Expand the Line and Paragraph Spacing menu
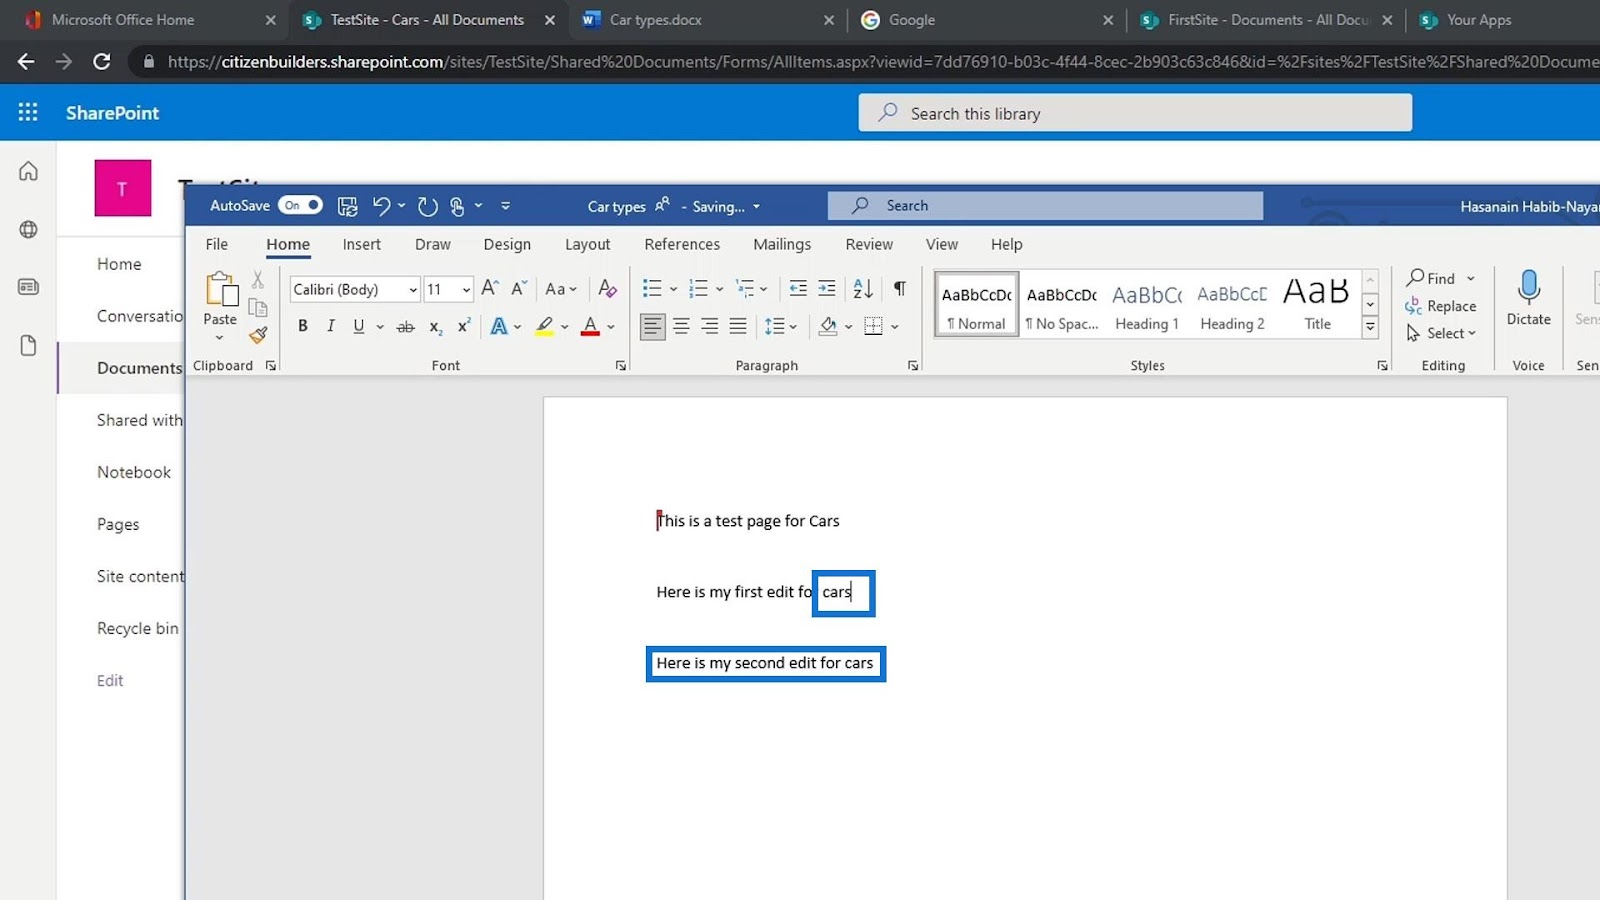Viewport: 1600px width, 900px height. pos(780,326)
